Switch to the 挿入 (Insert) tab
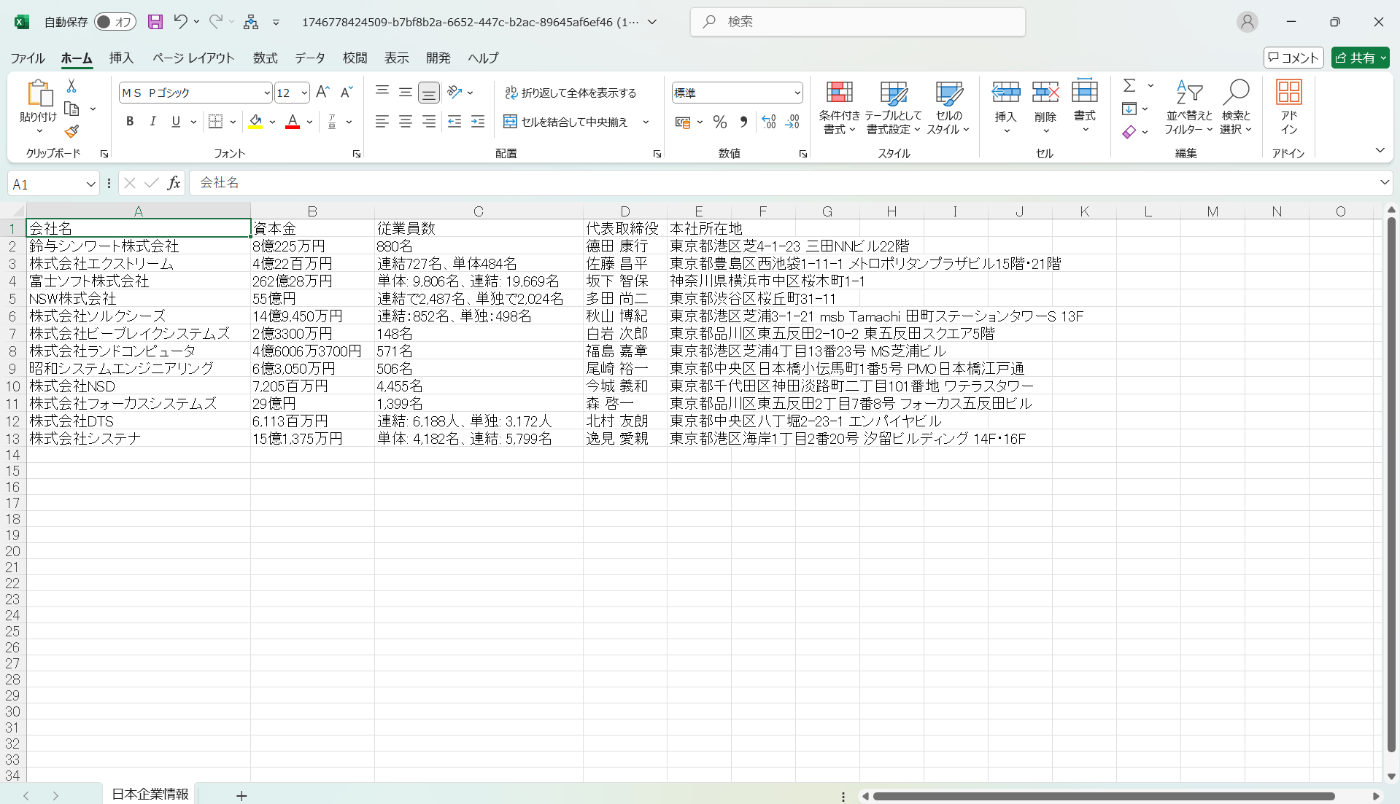Screen dimensions: 1400x804 tap(121, 58)
